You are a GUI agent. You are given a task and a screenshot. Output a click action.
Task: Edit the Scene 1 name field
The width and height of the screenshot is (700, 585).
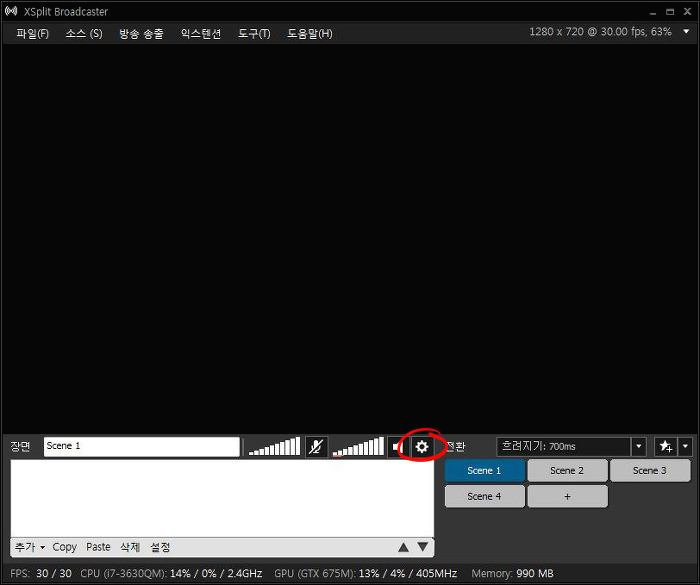(x=142, y=446)
